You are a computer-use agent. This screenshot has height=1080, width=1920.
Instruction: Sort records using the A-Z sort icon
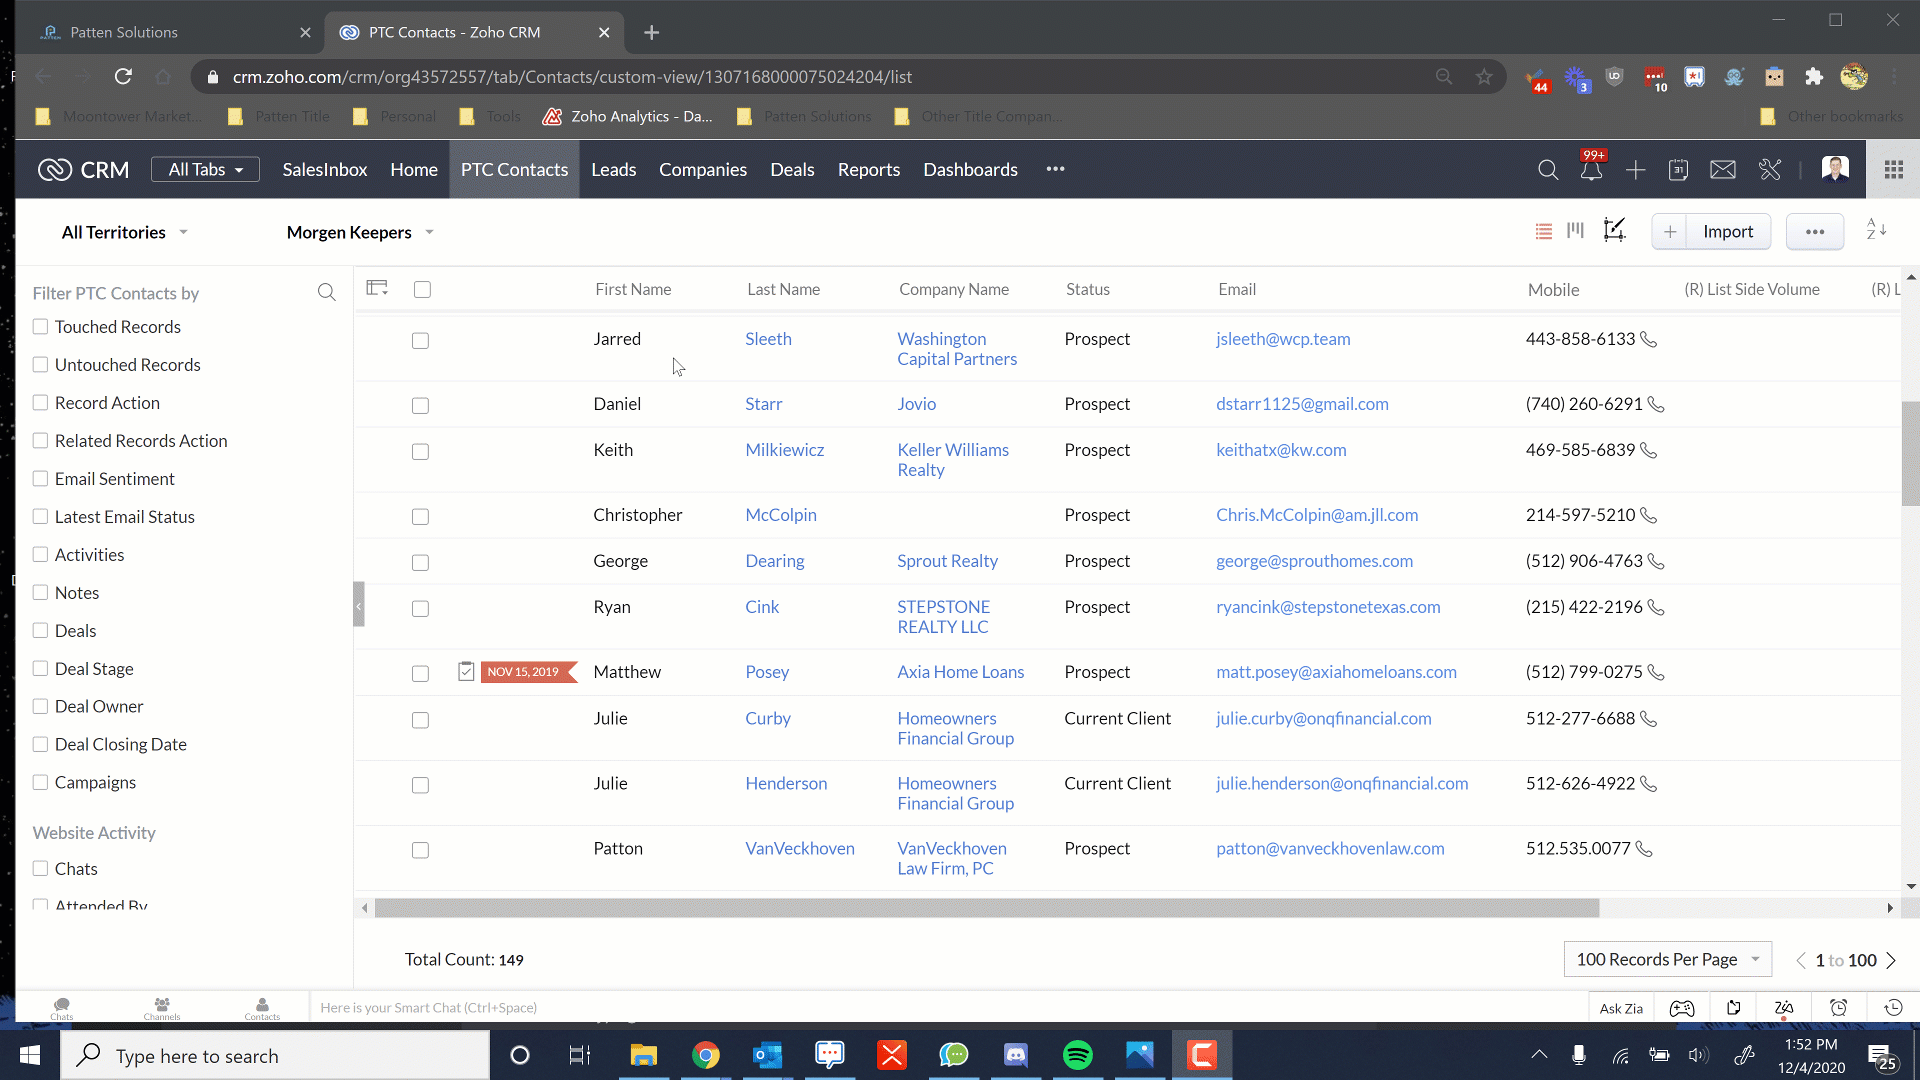pos(1877,229)
